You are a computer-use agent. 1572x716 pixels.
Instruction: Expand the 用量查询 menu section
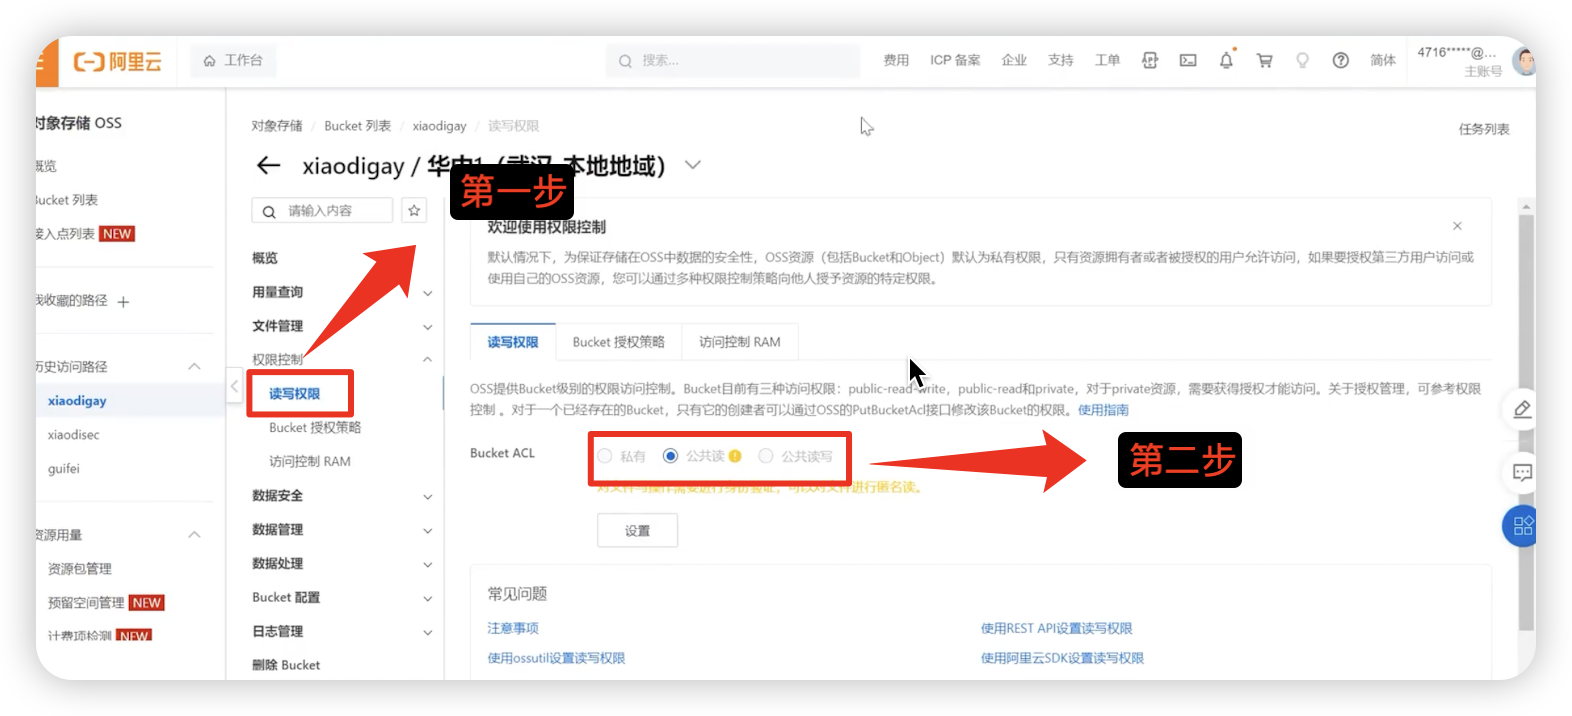tap(427, 293)
